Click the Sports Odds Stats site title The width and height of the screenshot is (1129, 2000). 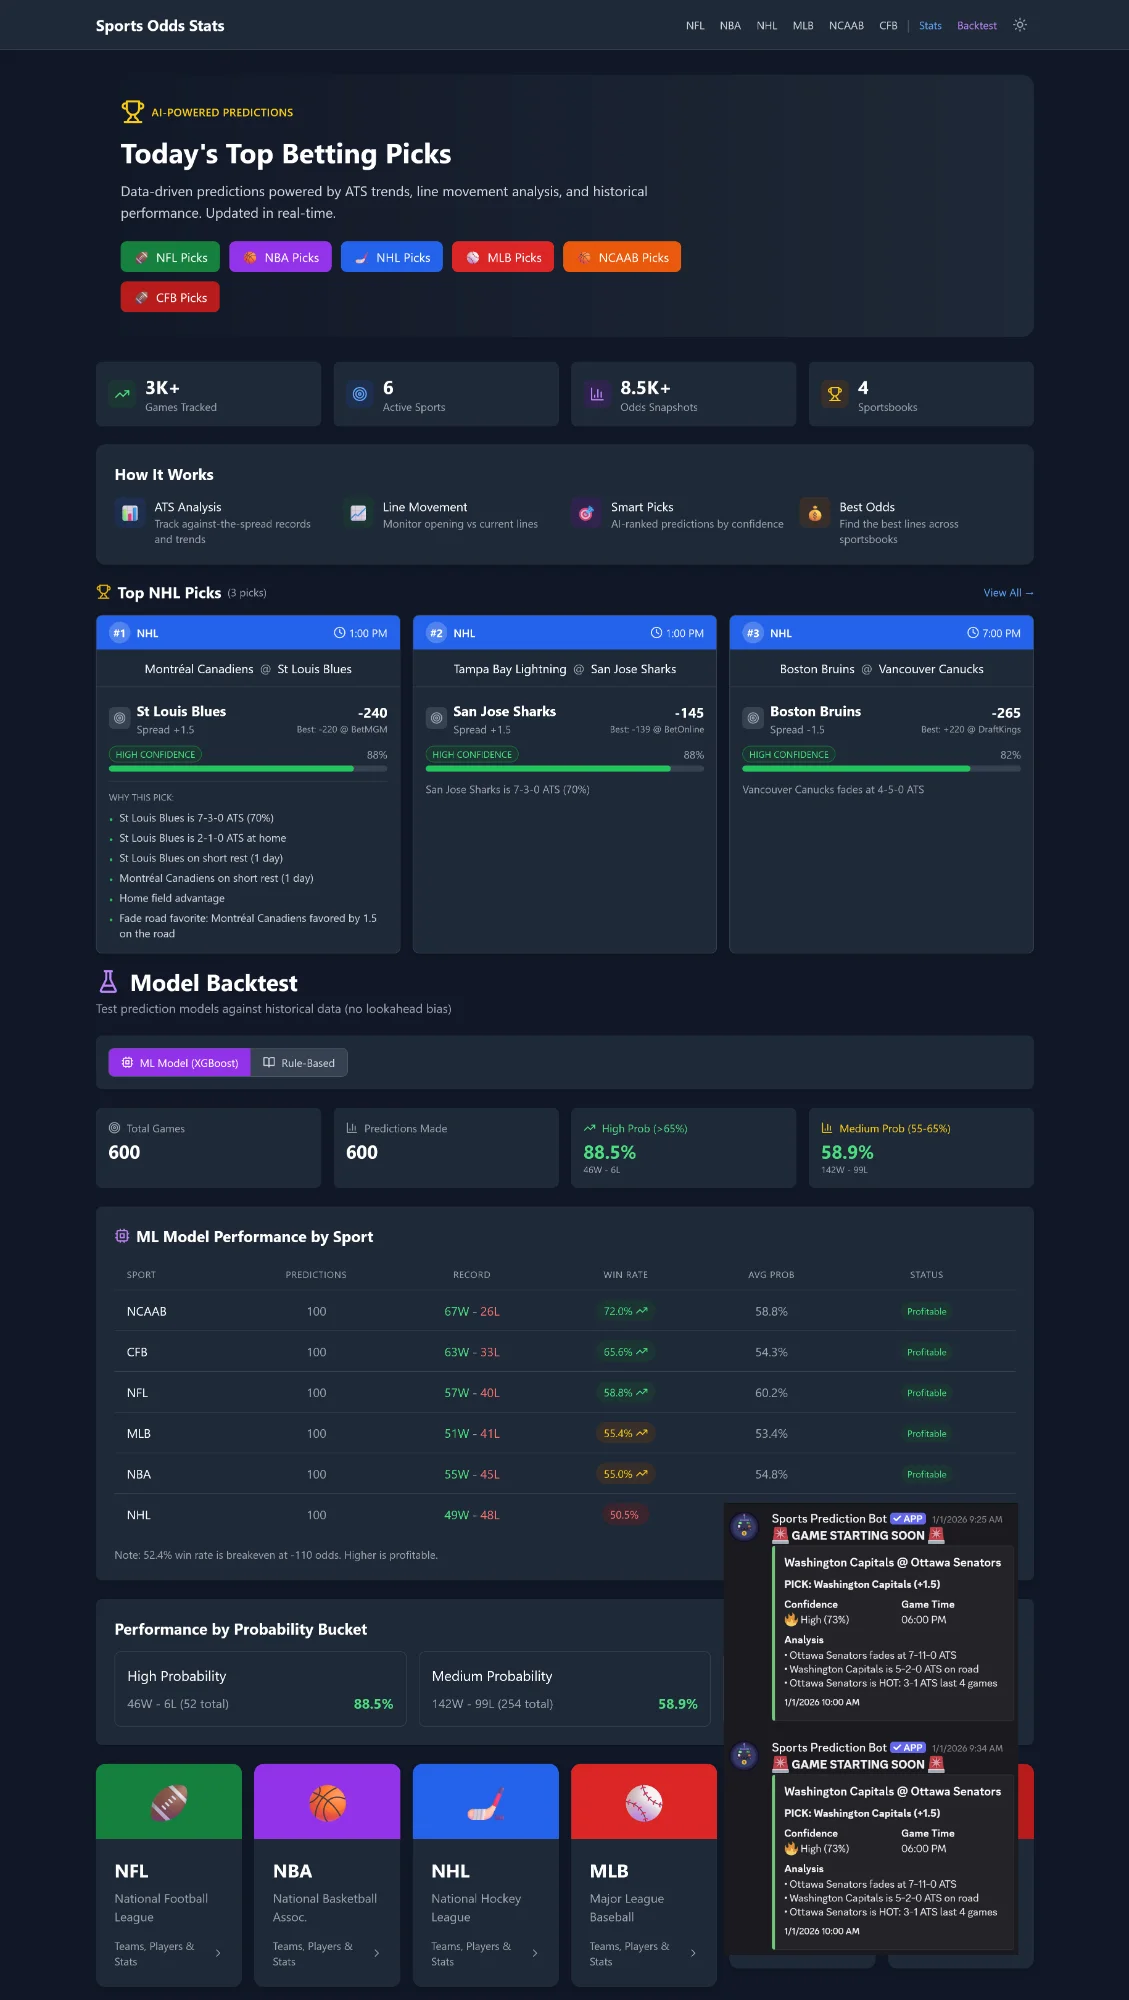(x=160, y=26)
